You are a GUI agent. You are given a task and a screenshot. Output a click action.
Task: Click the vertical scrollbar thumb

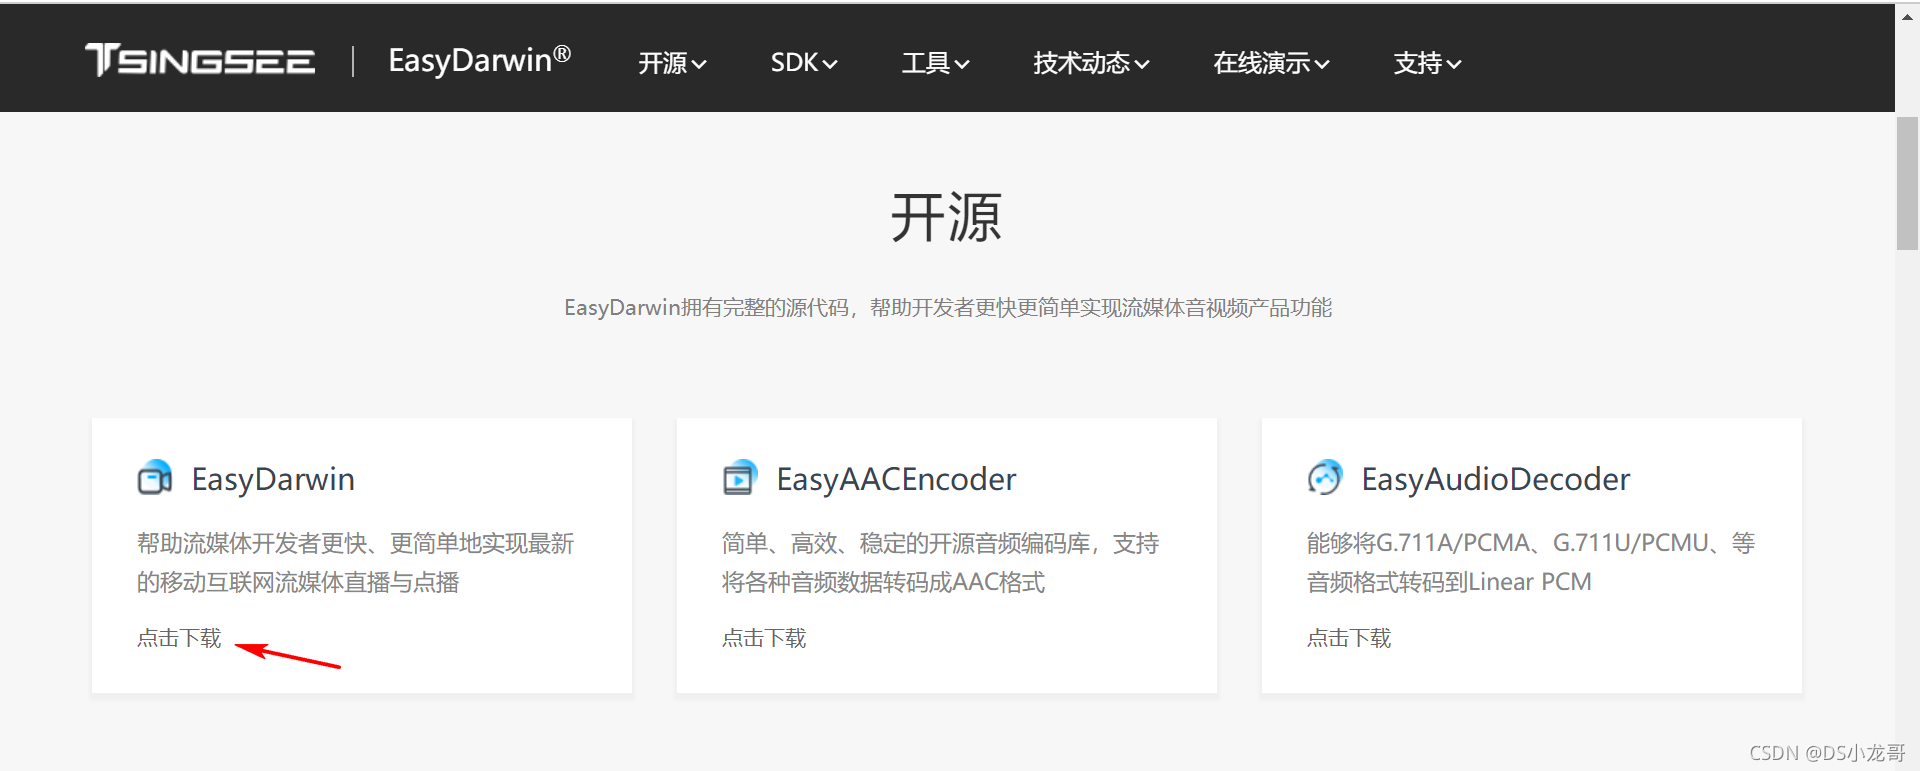tap(1907, 184)
